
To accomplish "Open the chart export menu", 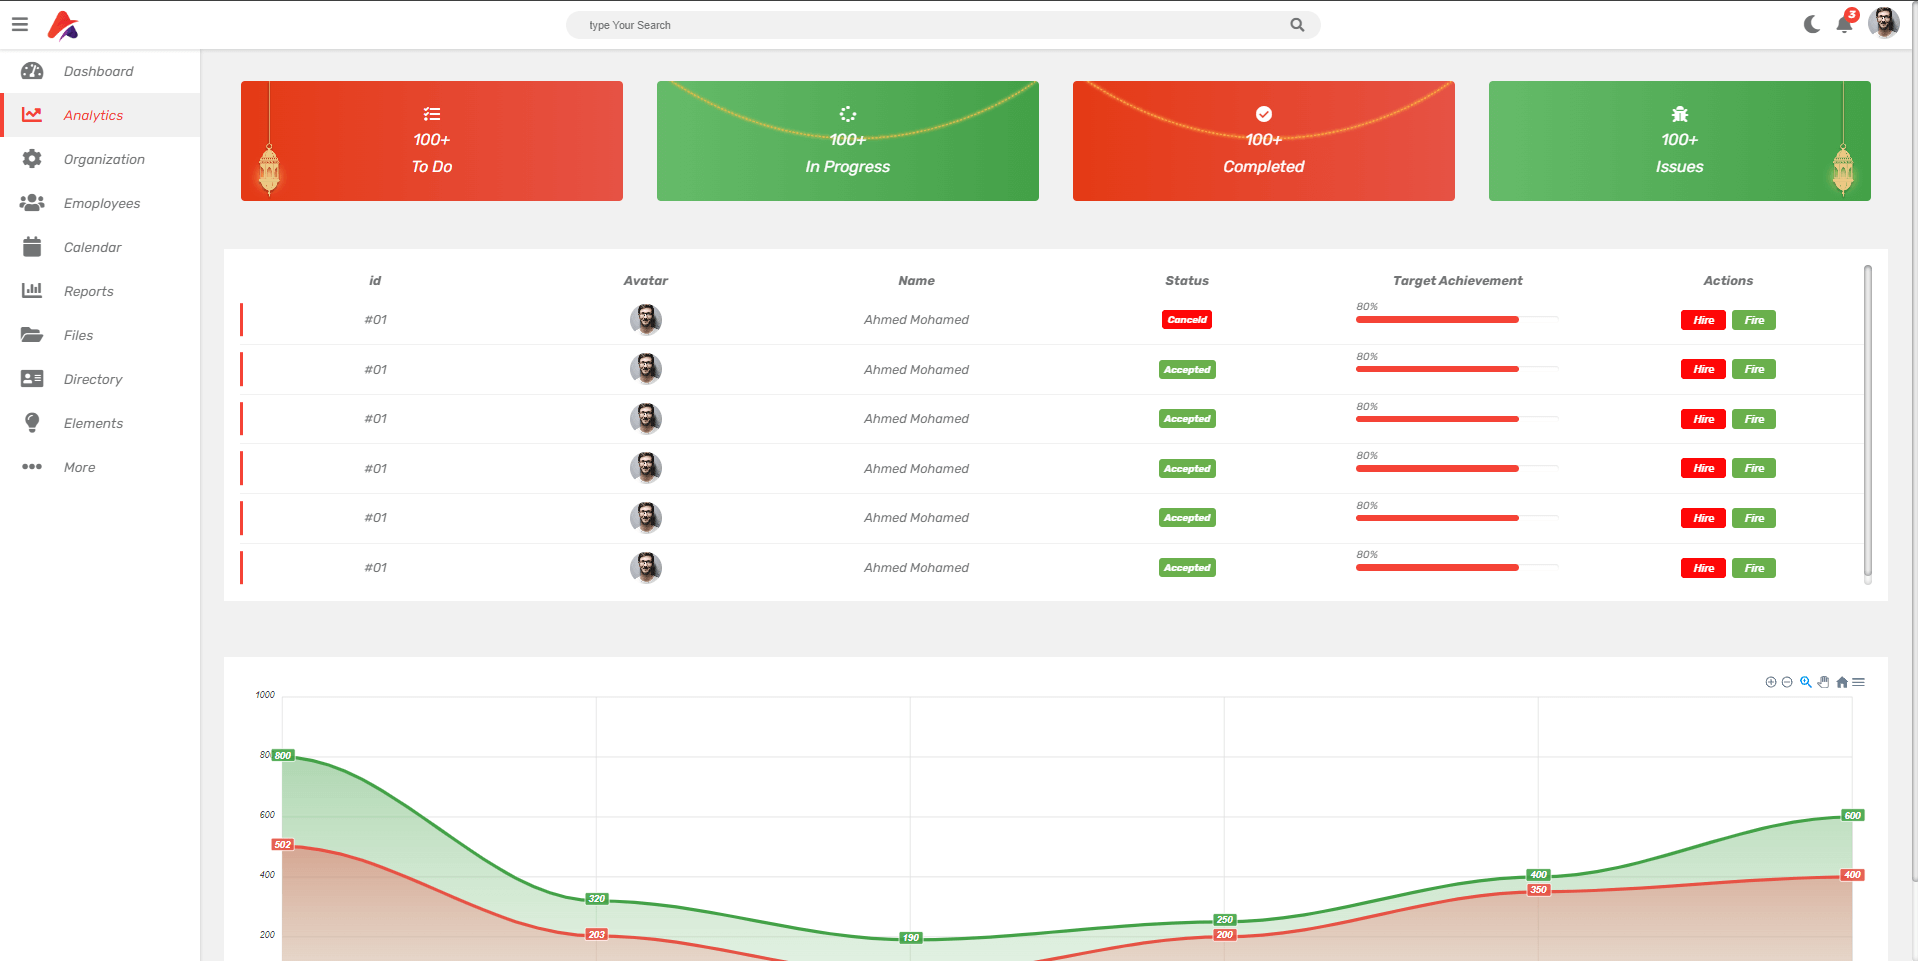I will (x=1859, y=682).
